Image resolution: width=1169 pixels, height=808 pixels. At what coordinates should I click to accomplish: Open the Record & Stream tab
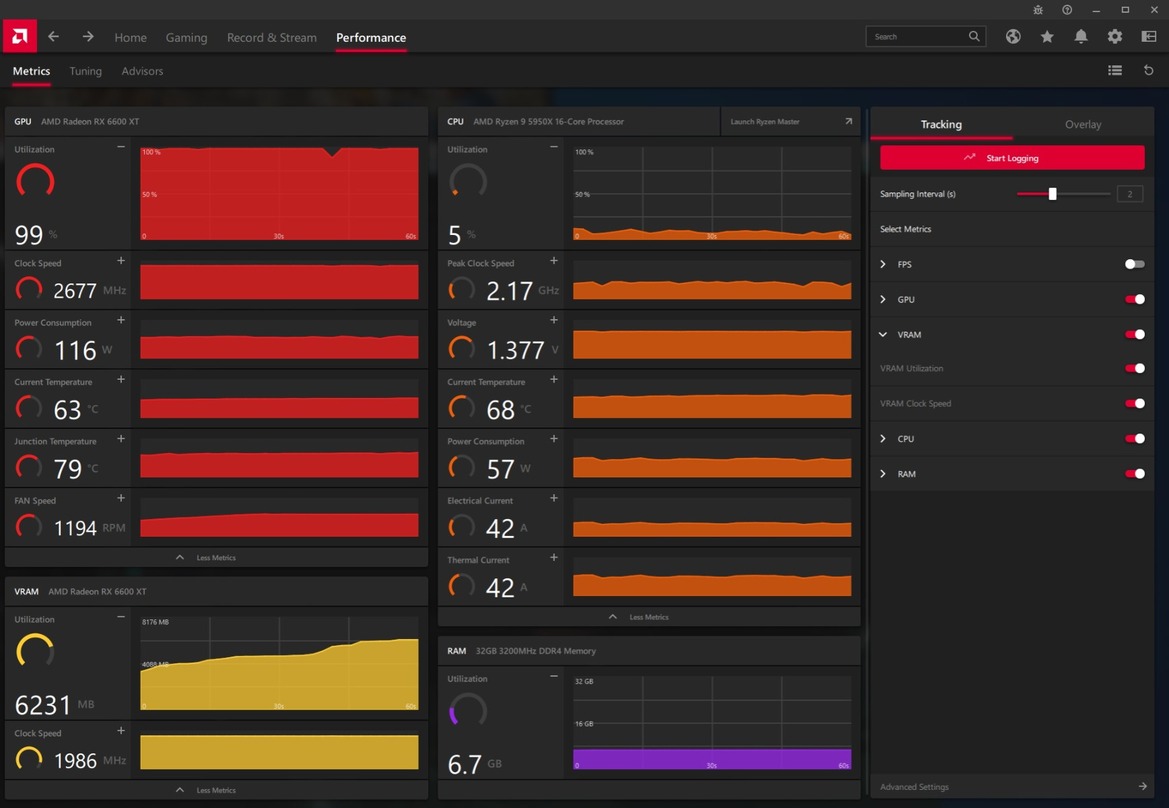point(271,37)
